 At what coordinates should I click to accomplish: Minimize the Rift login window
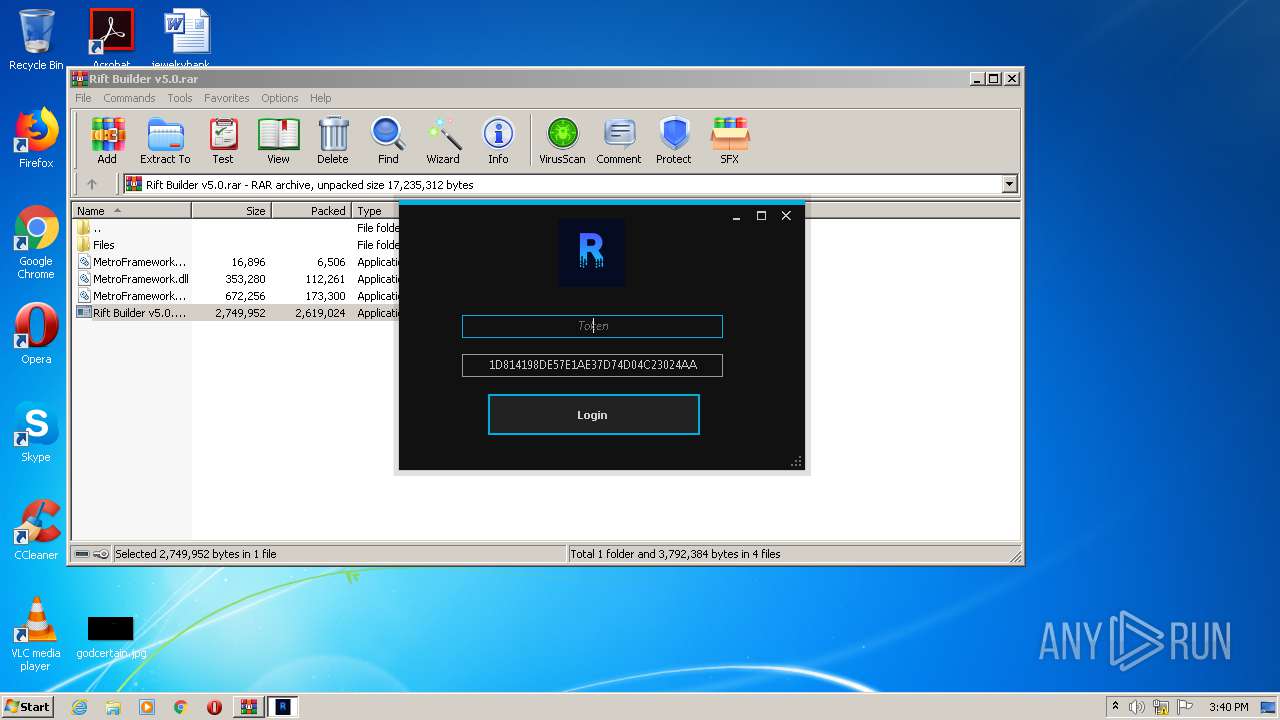[x=737, y=216]
